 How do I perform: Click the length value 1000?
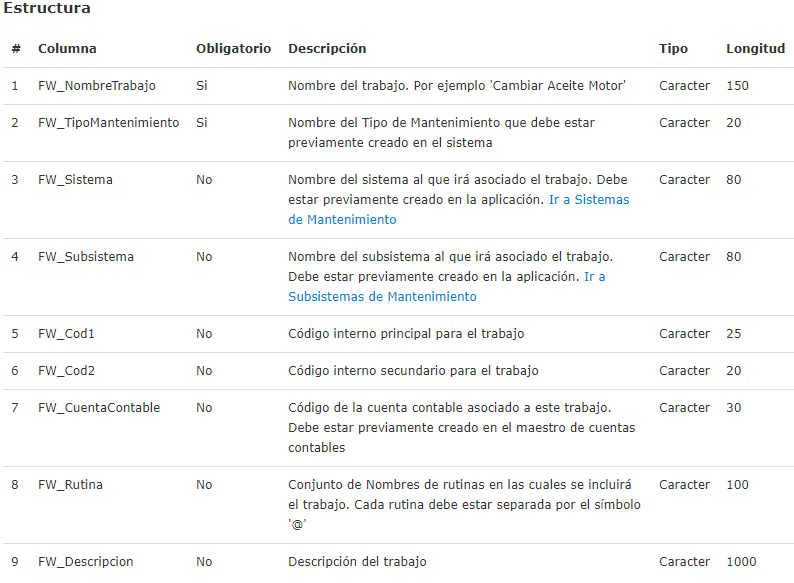[741, 562]
